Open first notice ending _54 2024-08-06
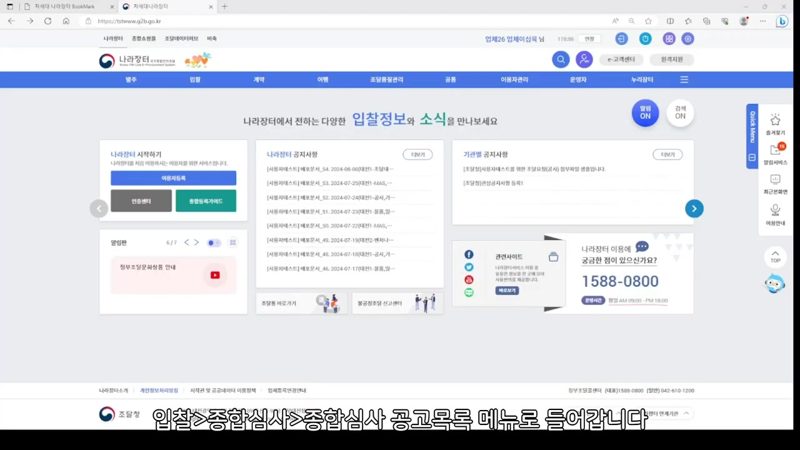 tap(330, 169)
